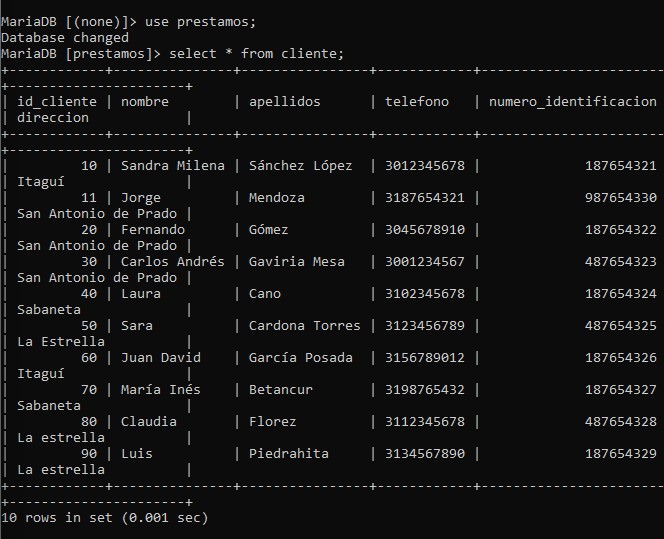The height and width of the screenshot is (539, 664).
Task: Click the id_cliente column header
Action: coord(57,102)
